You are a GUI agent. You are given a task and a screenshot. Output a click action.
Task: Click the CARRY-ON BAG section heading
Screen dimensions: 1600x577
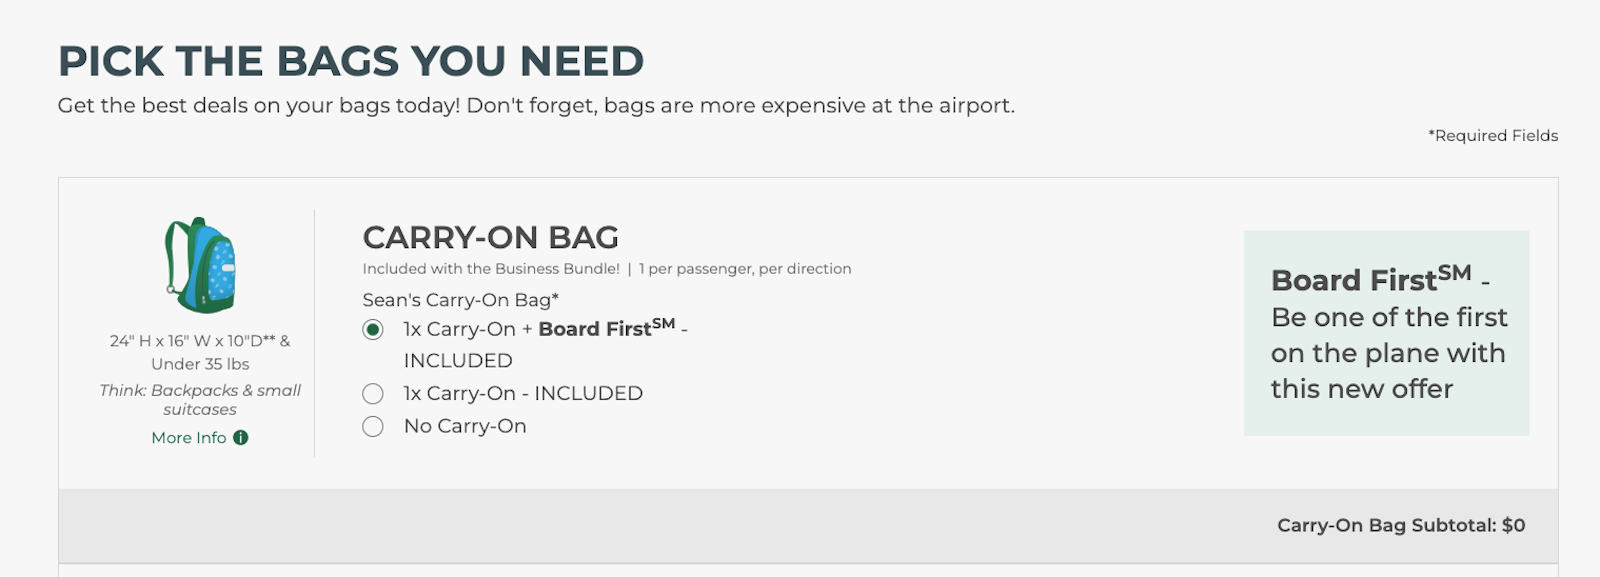click(x=490, y=238)
